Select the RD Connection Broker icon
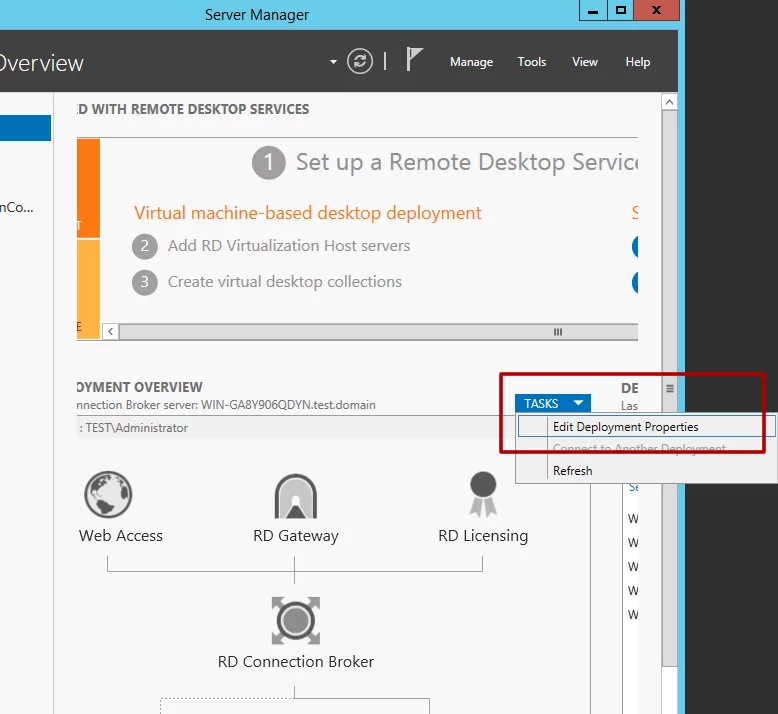778x714 pixels. pos(295,620)
